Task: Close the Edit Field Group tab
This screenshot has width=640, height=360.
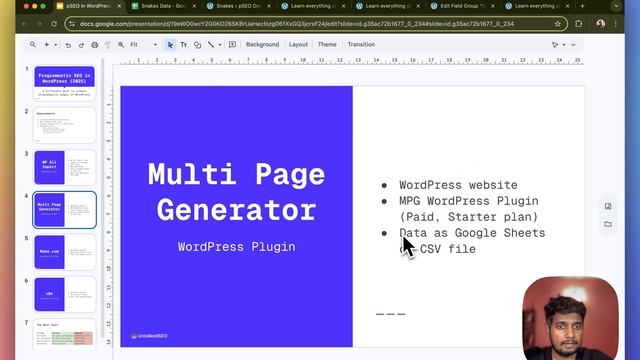Action: [493, 6]
